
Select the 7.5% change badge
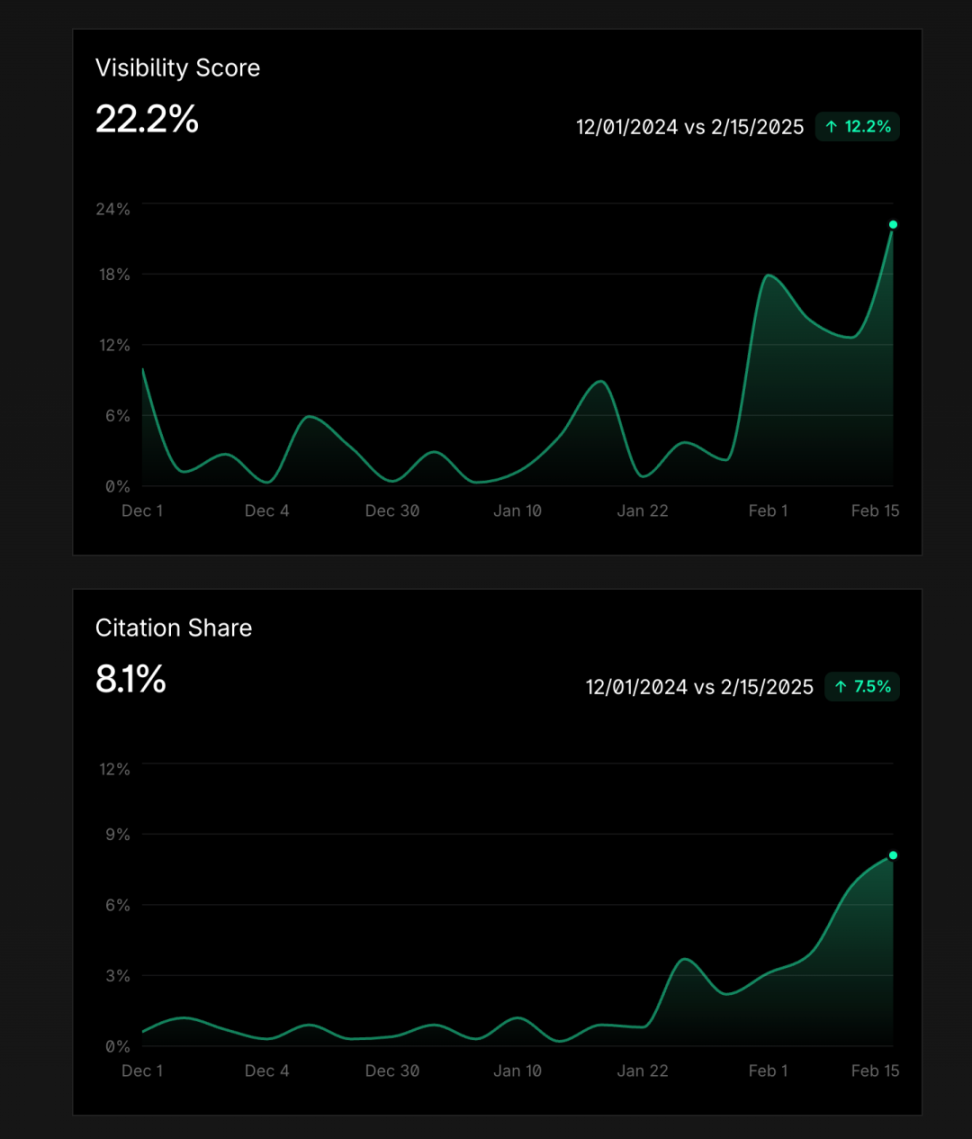[862, 687]
